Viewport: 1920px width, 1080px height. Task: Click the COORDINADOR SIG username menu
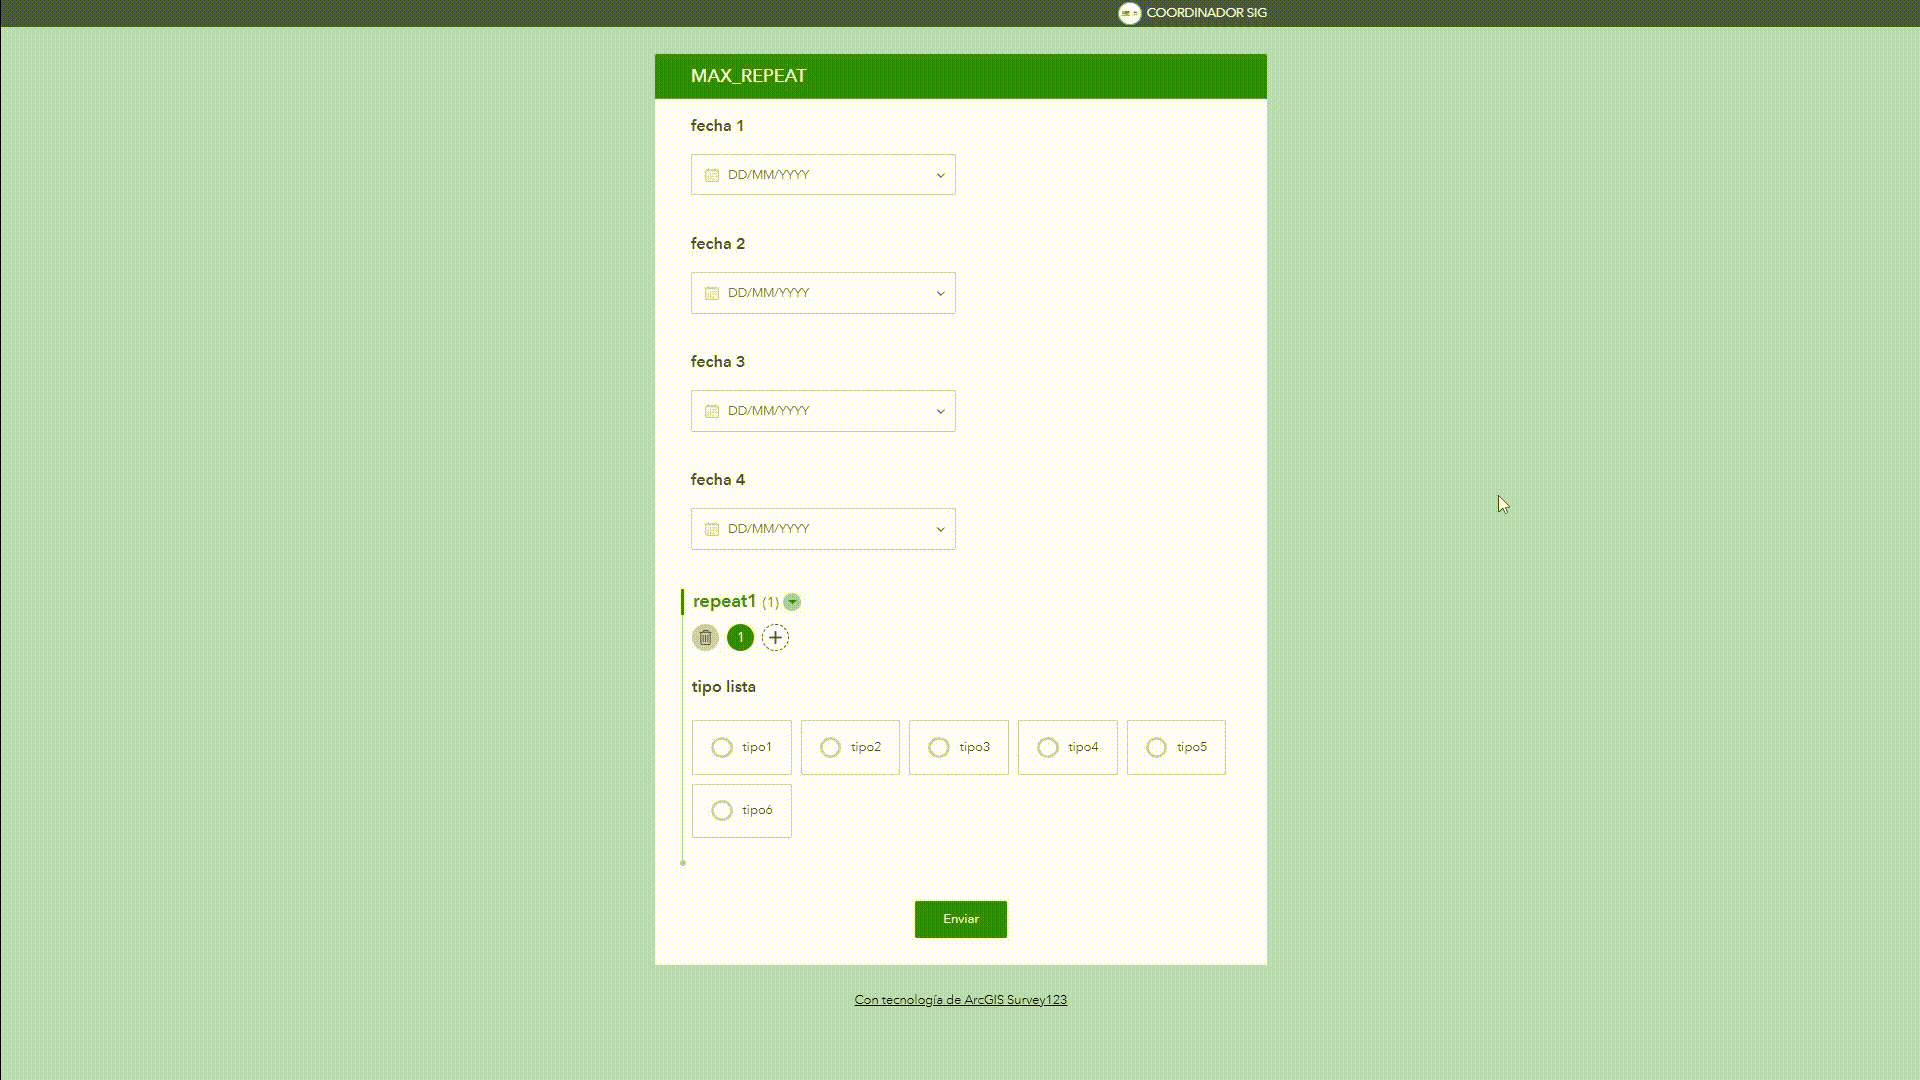pyautogui.click(x=1206, y=13)
